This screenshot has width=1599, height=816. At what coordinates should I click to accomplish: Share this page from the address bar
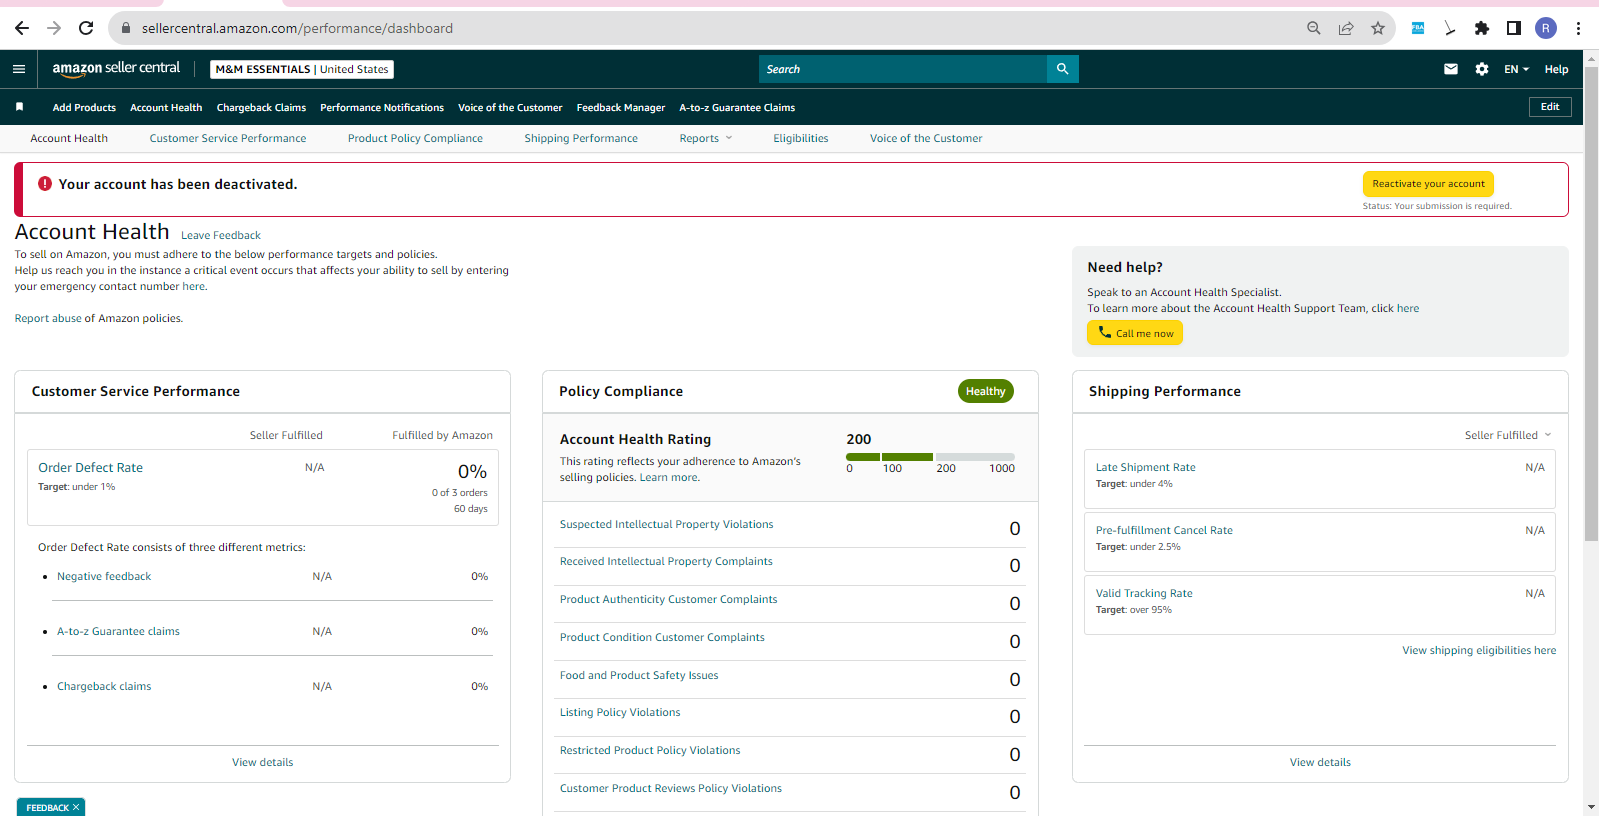(1346, 28)
